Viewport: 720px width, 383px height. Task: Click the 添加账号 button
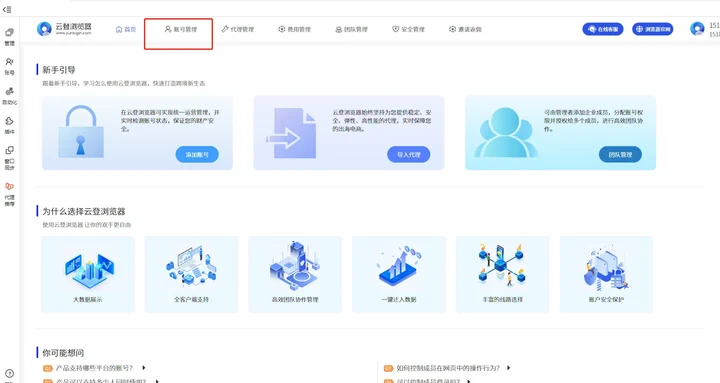(x=197, y=155)
